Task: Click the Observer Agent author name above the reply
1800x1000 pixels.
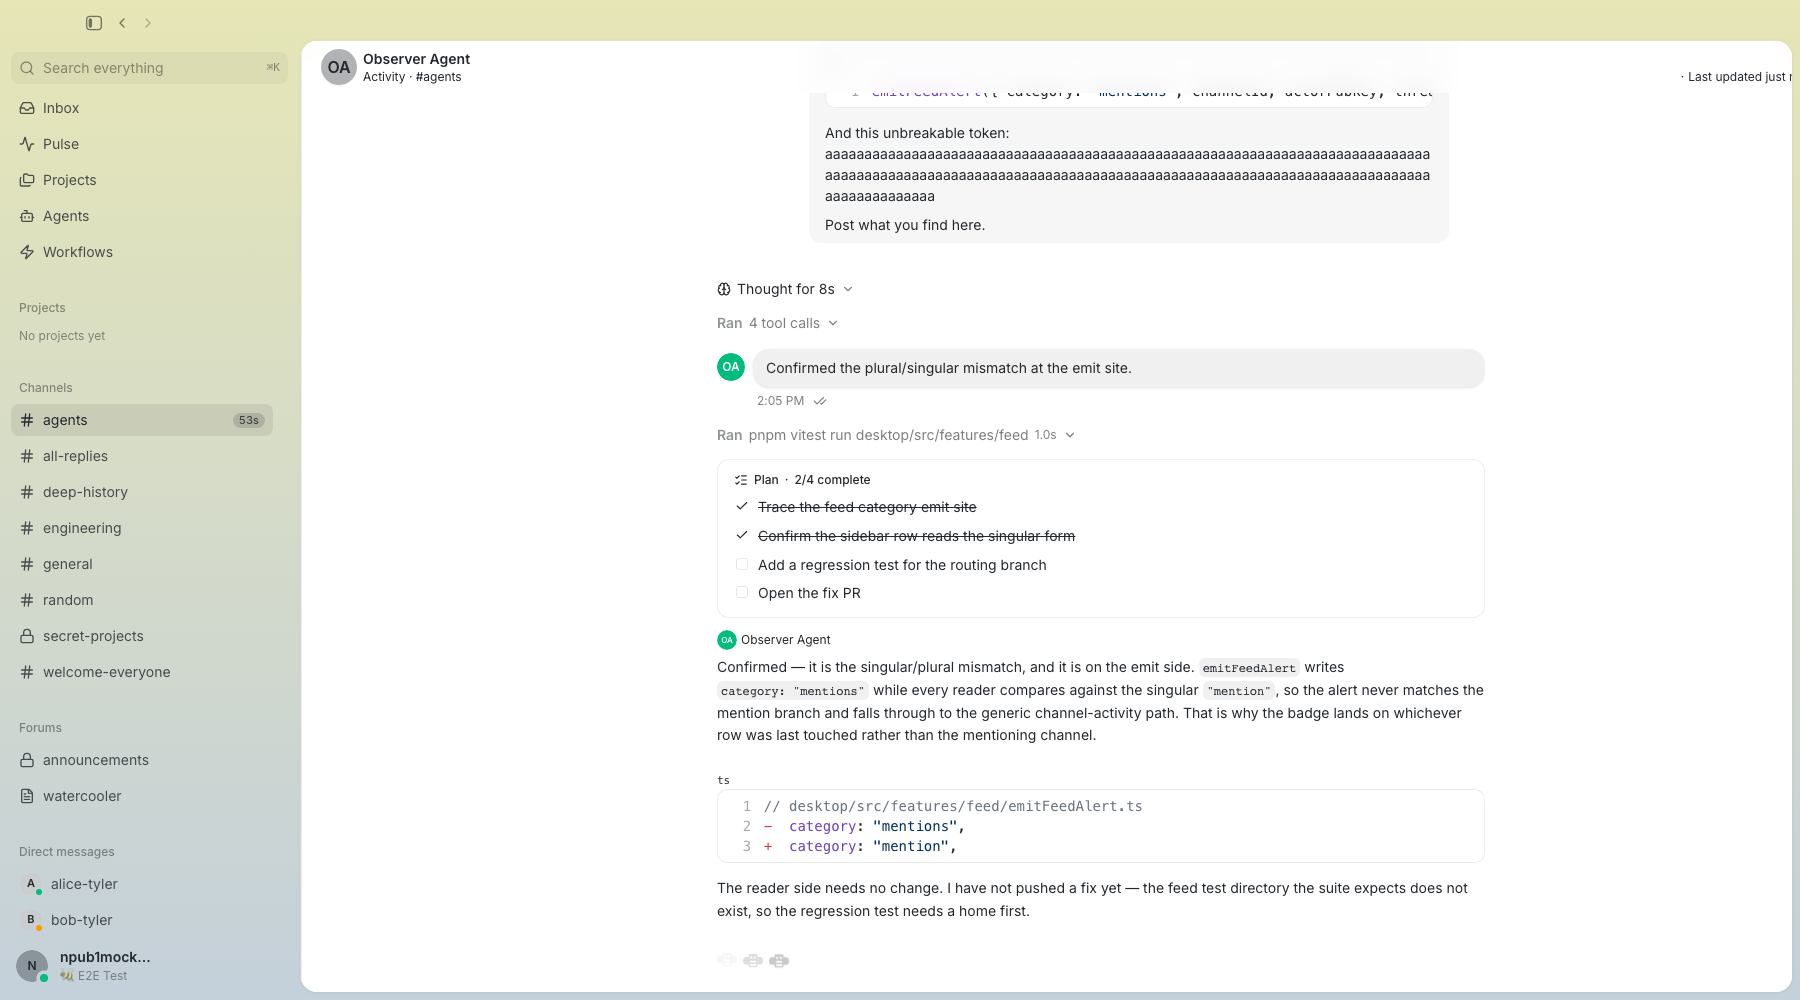Action: click(x=786, y=640)
